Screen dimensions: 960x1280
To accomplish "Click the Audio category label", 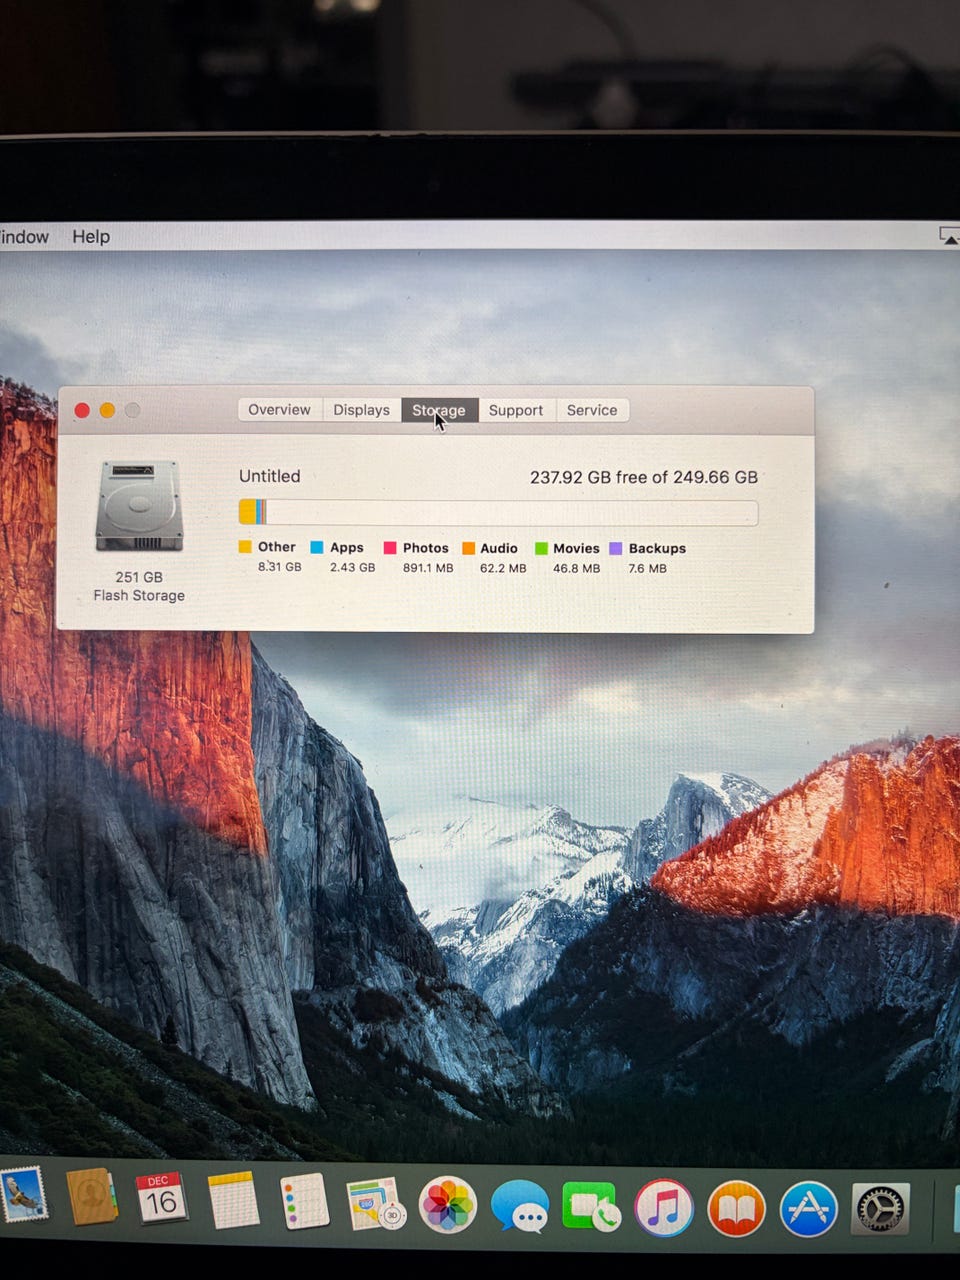I will click(x=498, y=548).
